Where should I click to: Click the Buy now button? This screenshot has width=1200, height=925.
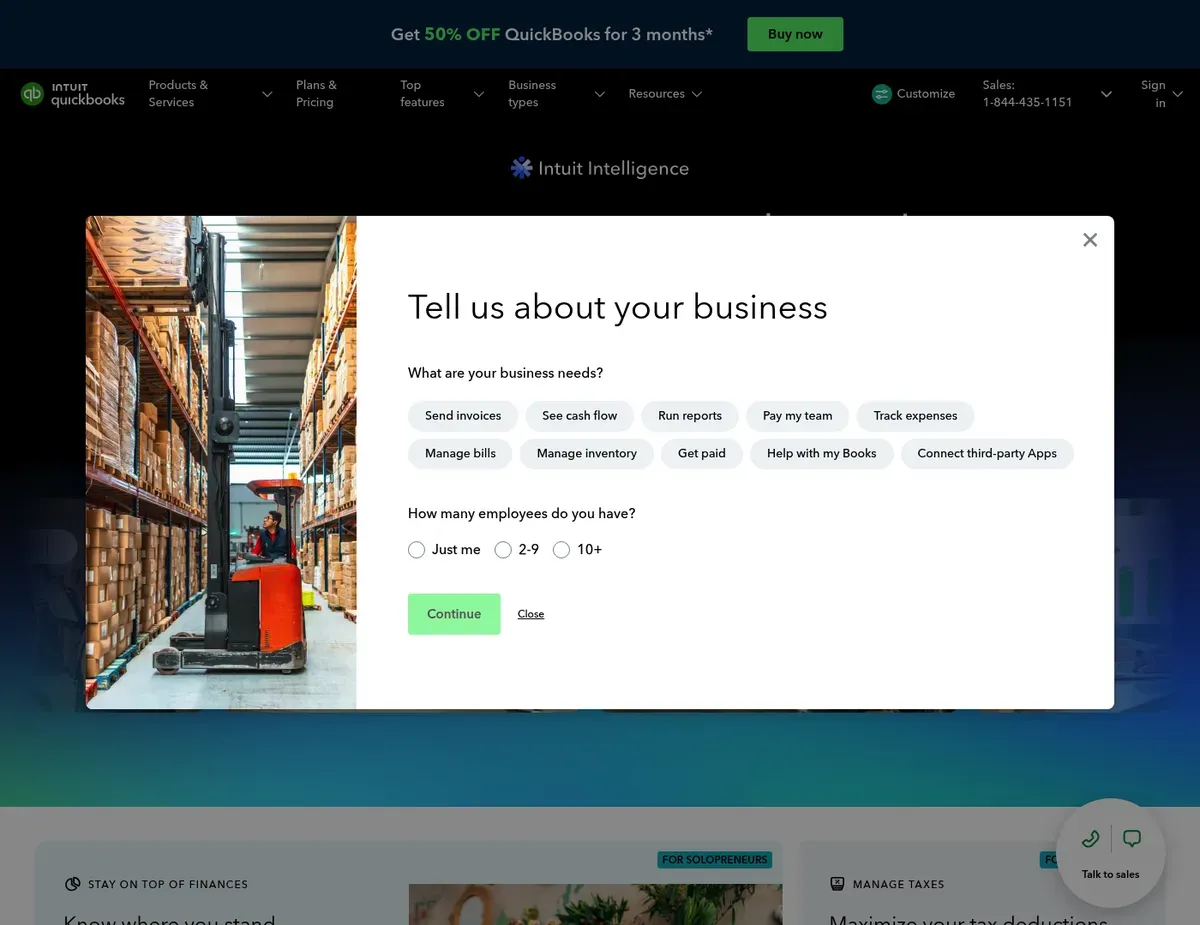[795, 34]
